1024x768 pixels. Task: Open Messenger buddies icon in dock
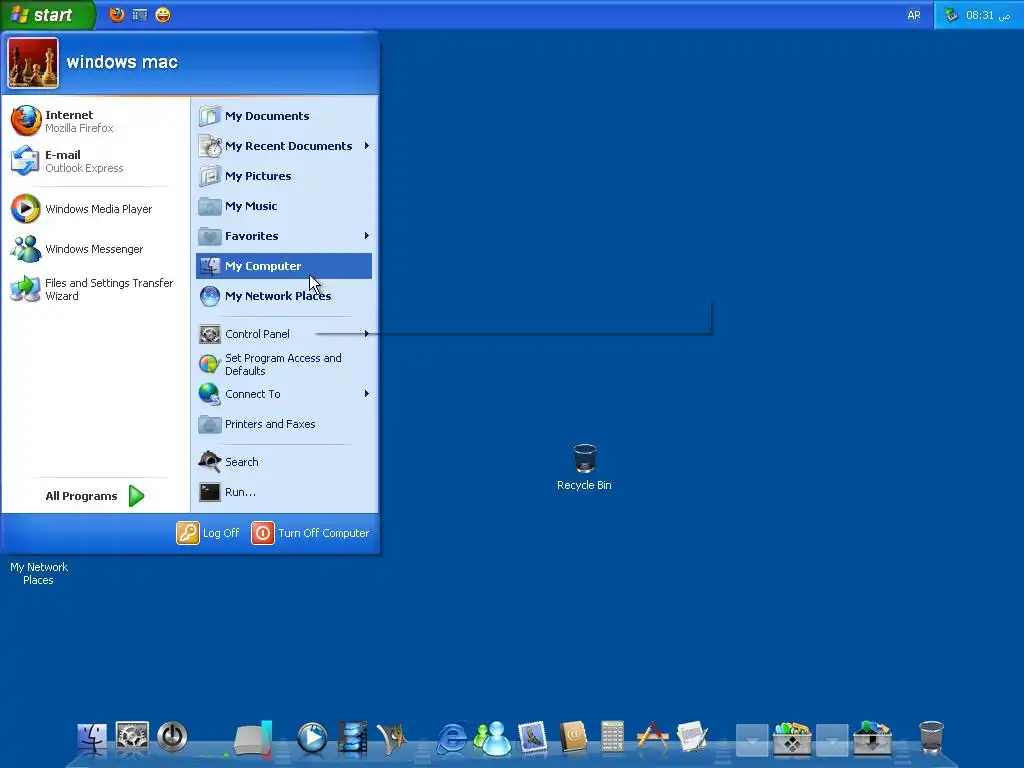492,738
